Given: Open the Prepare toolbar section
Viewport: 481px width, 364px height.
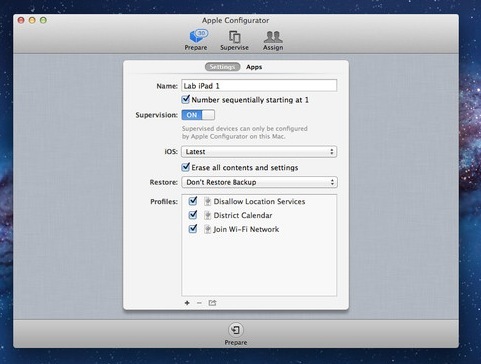Looking at the screenshot, I should [196, 40].
